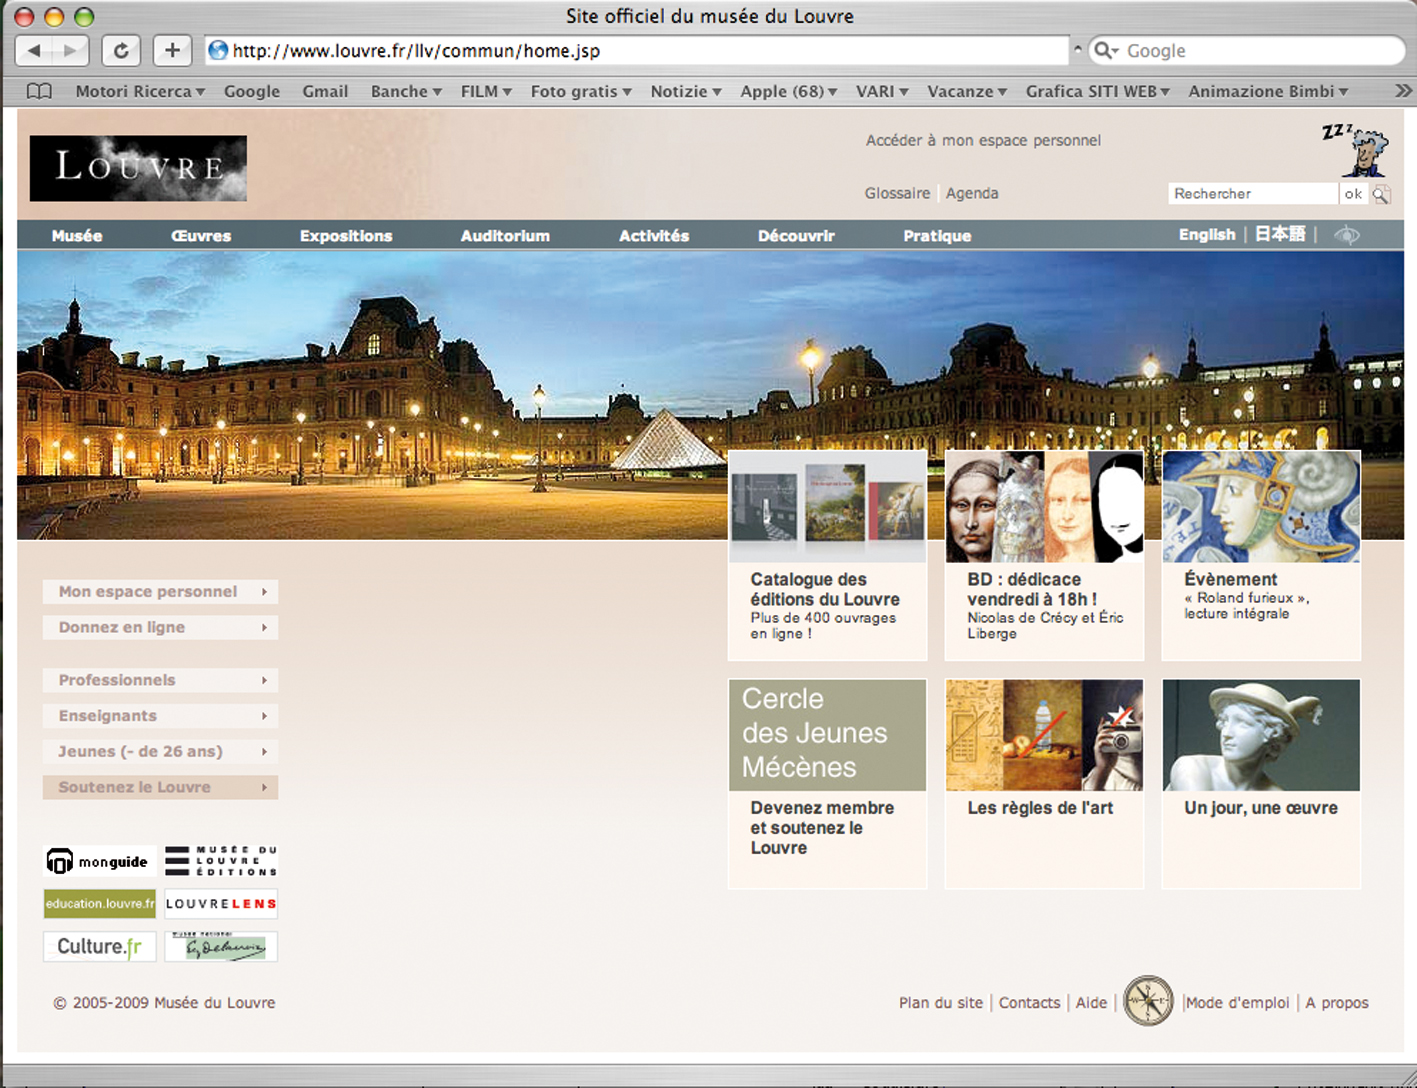Open Notizie bookmark folder
1417x1088 pixels.
[x=686, y=91]
